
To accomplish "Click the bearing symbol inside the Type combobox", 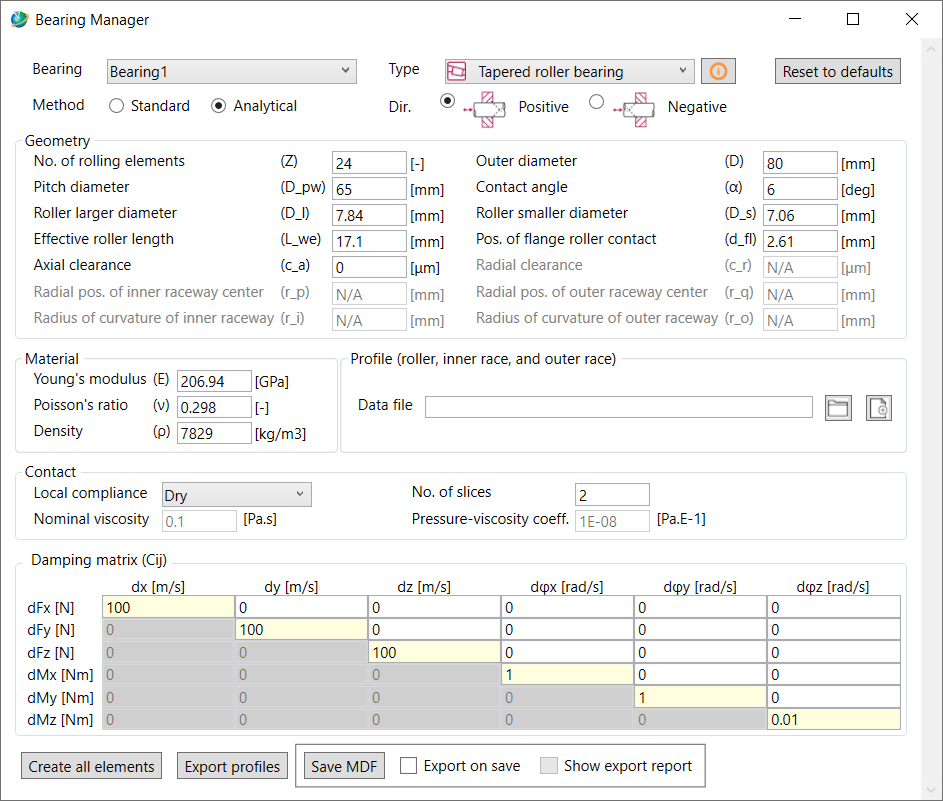I will (x=459, y=71).
